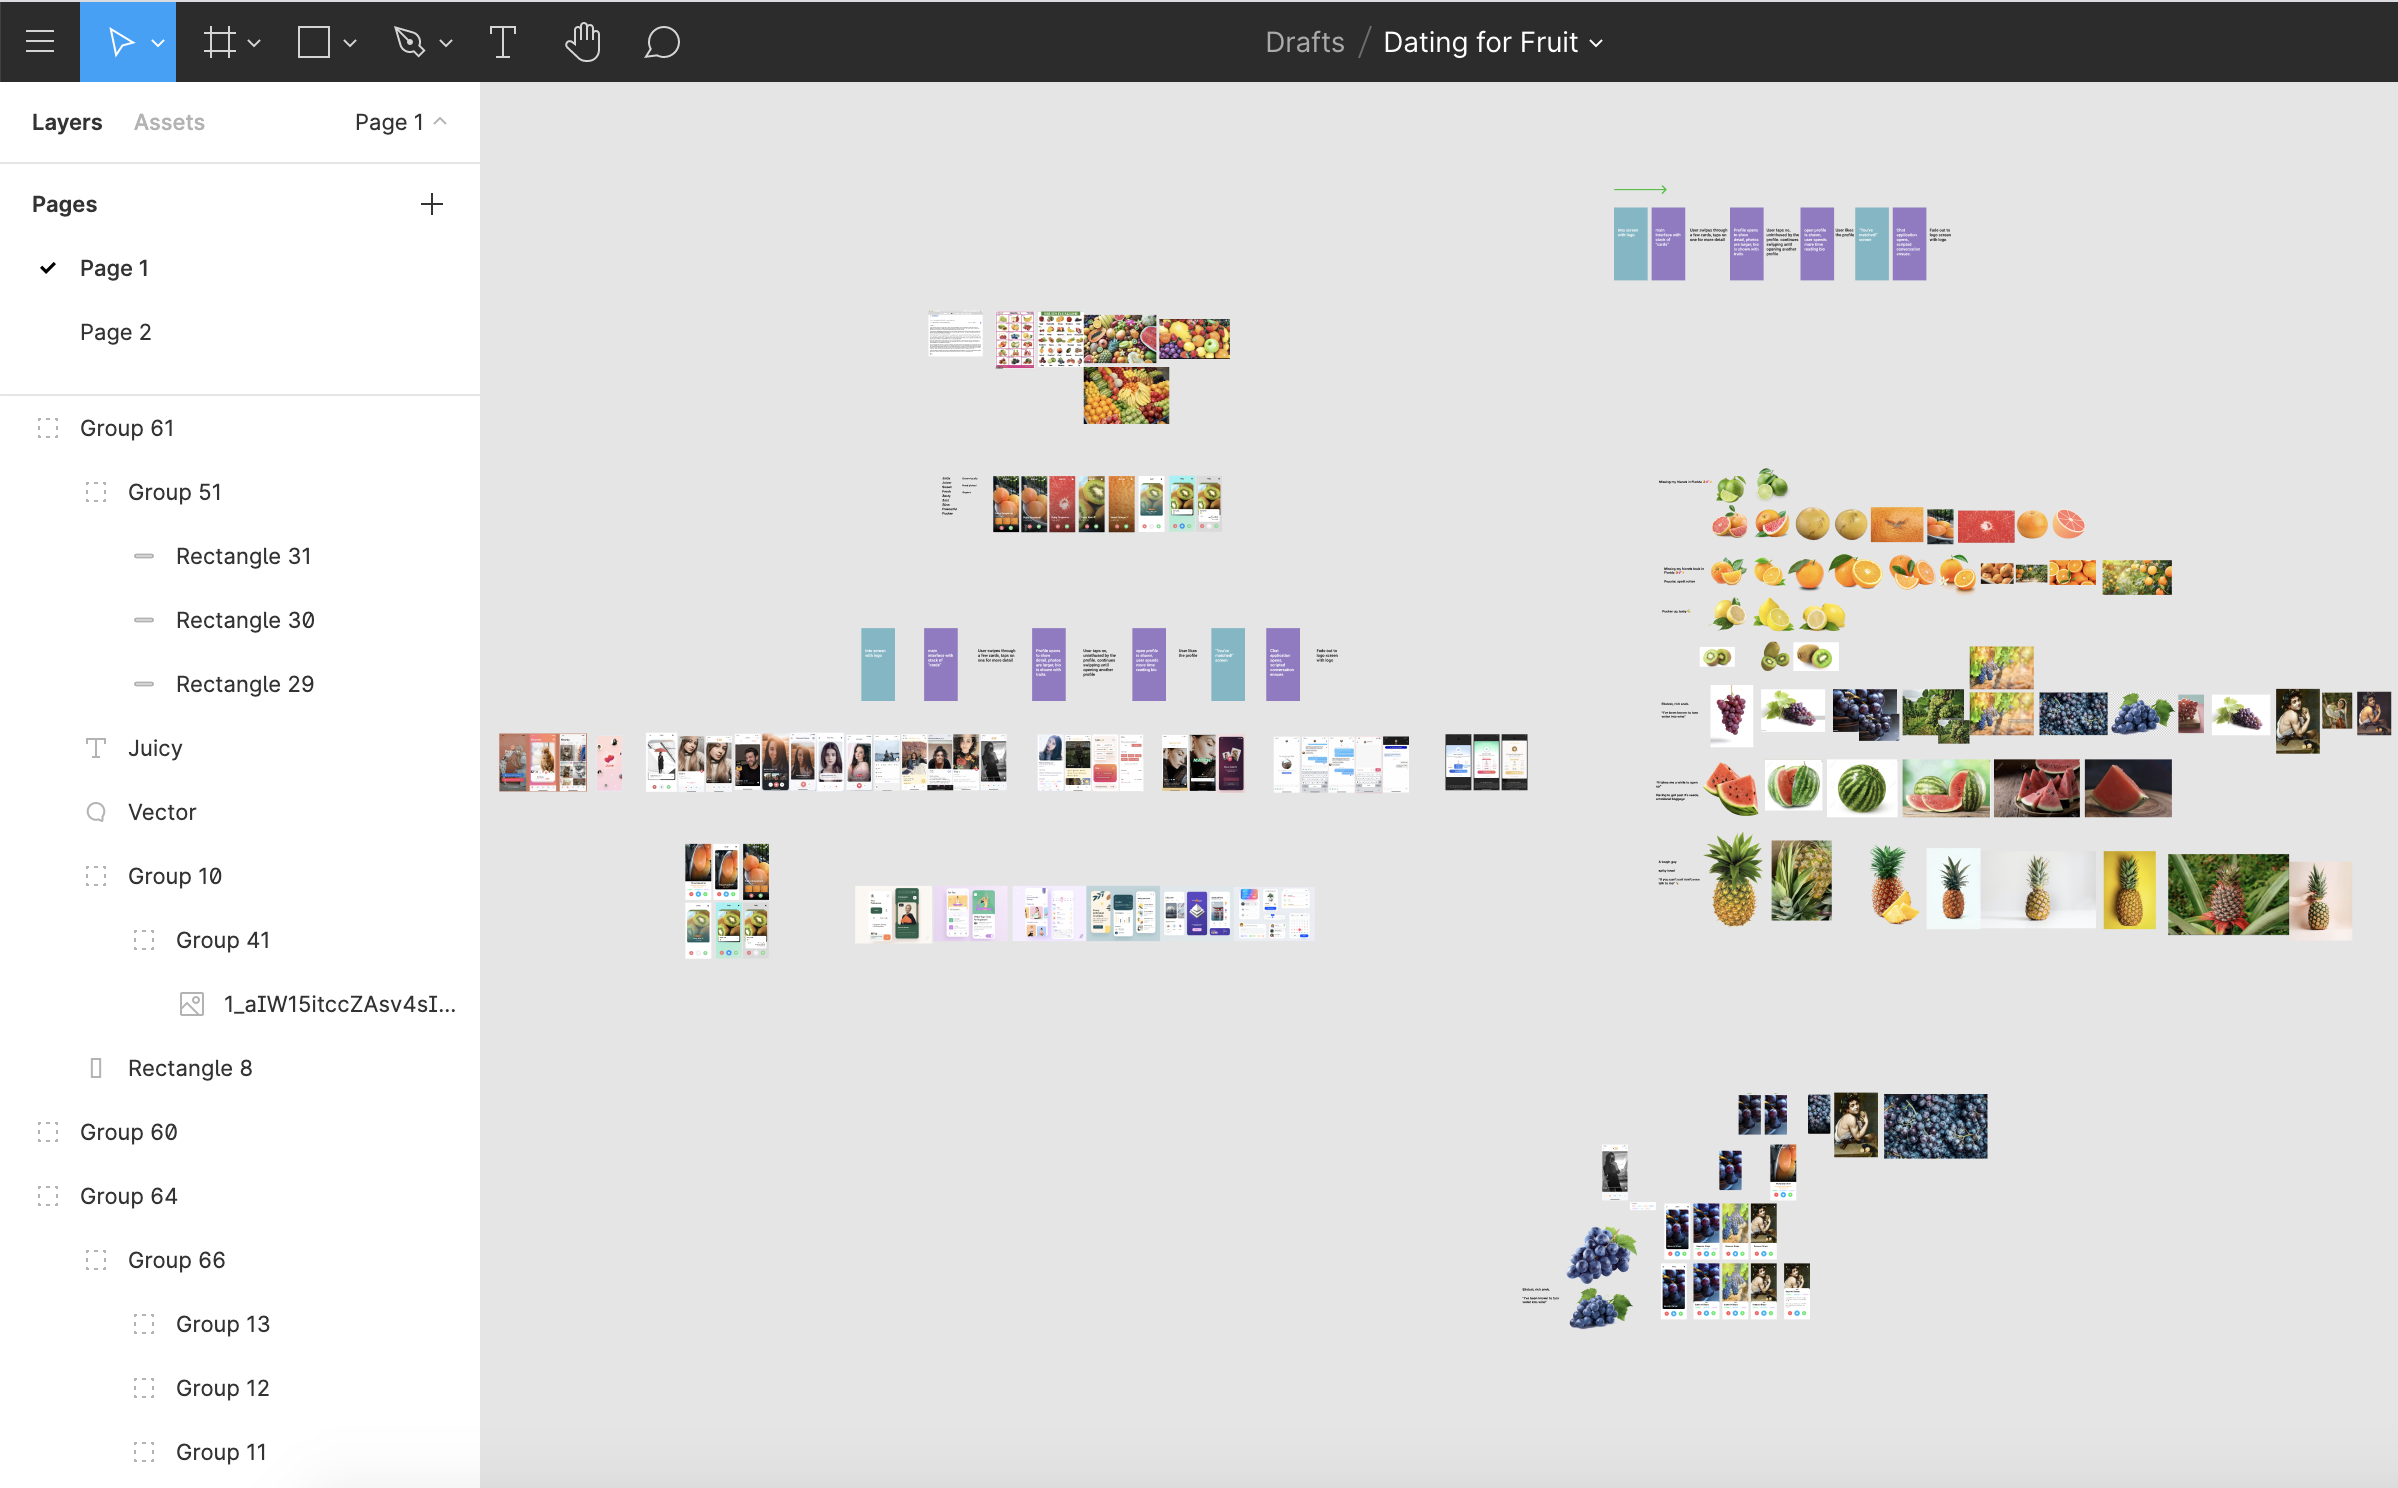The image size is (2398, 1488).
Task: Select the checked Page 1 entry
Action: click(x=114, y=268)
